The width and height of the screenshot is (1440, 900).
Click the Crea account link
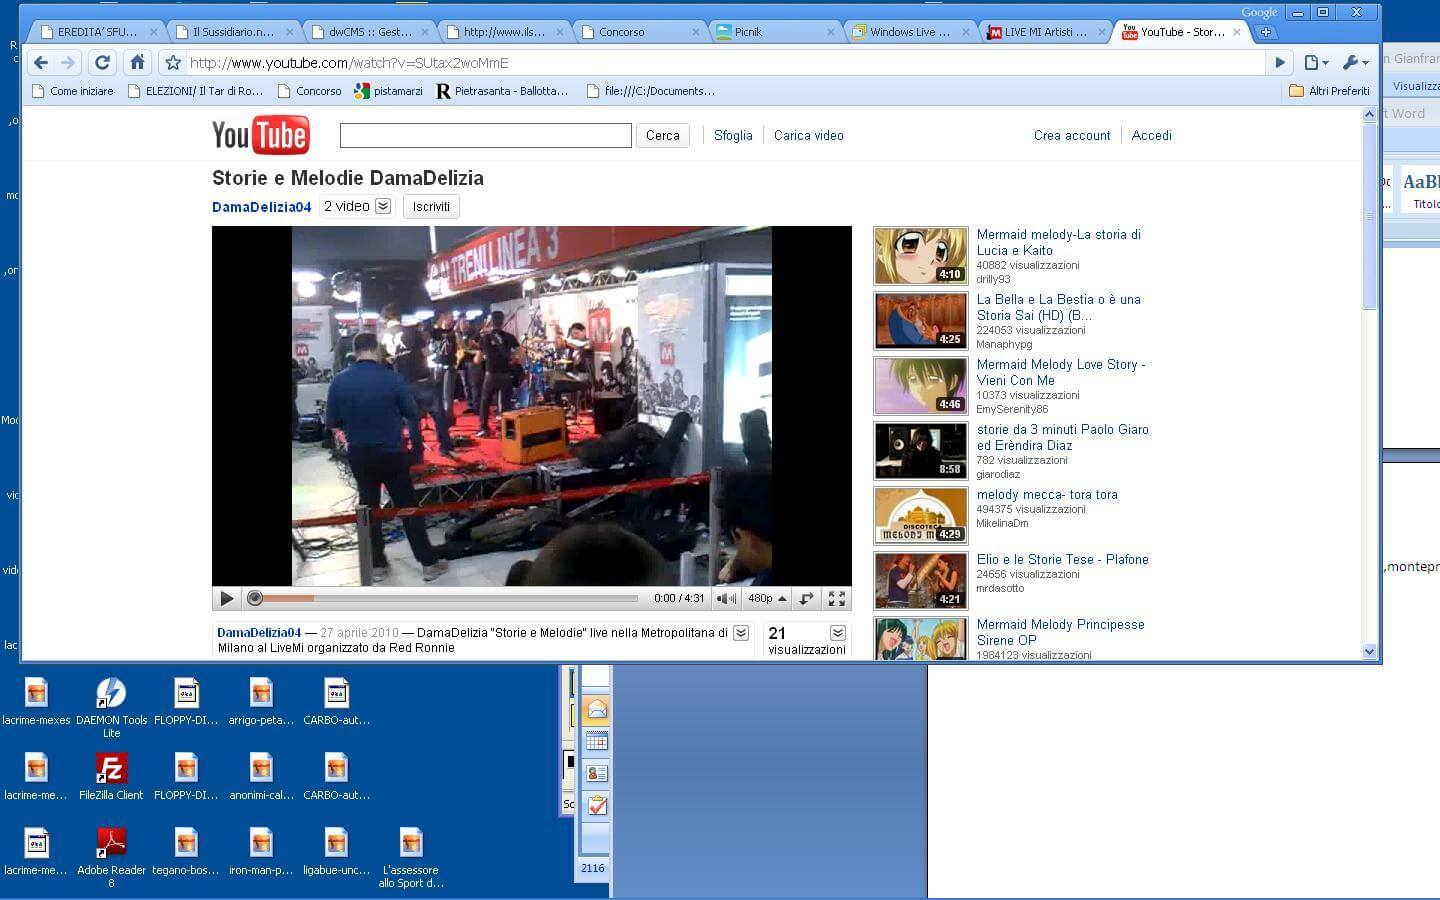click(1072, 135)
